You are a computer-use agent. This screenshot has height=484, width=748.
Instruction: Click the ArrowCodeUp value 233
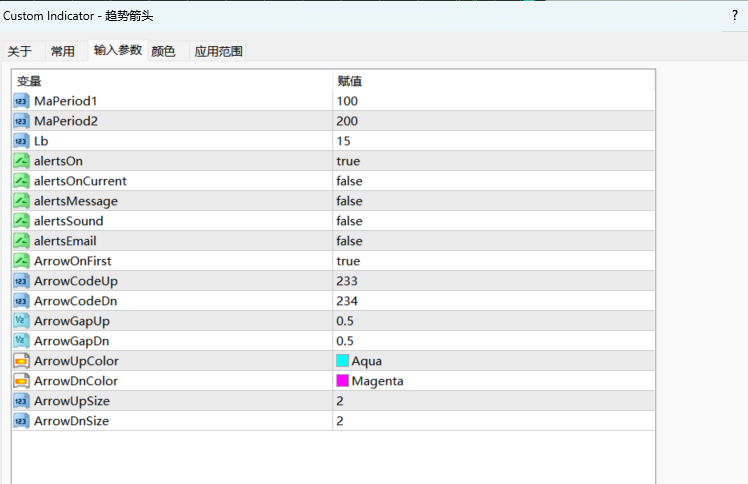(347, 281)
